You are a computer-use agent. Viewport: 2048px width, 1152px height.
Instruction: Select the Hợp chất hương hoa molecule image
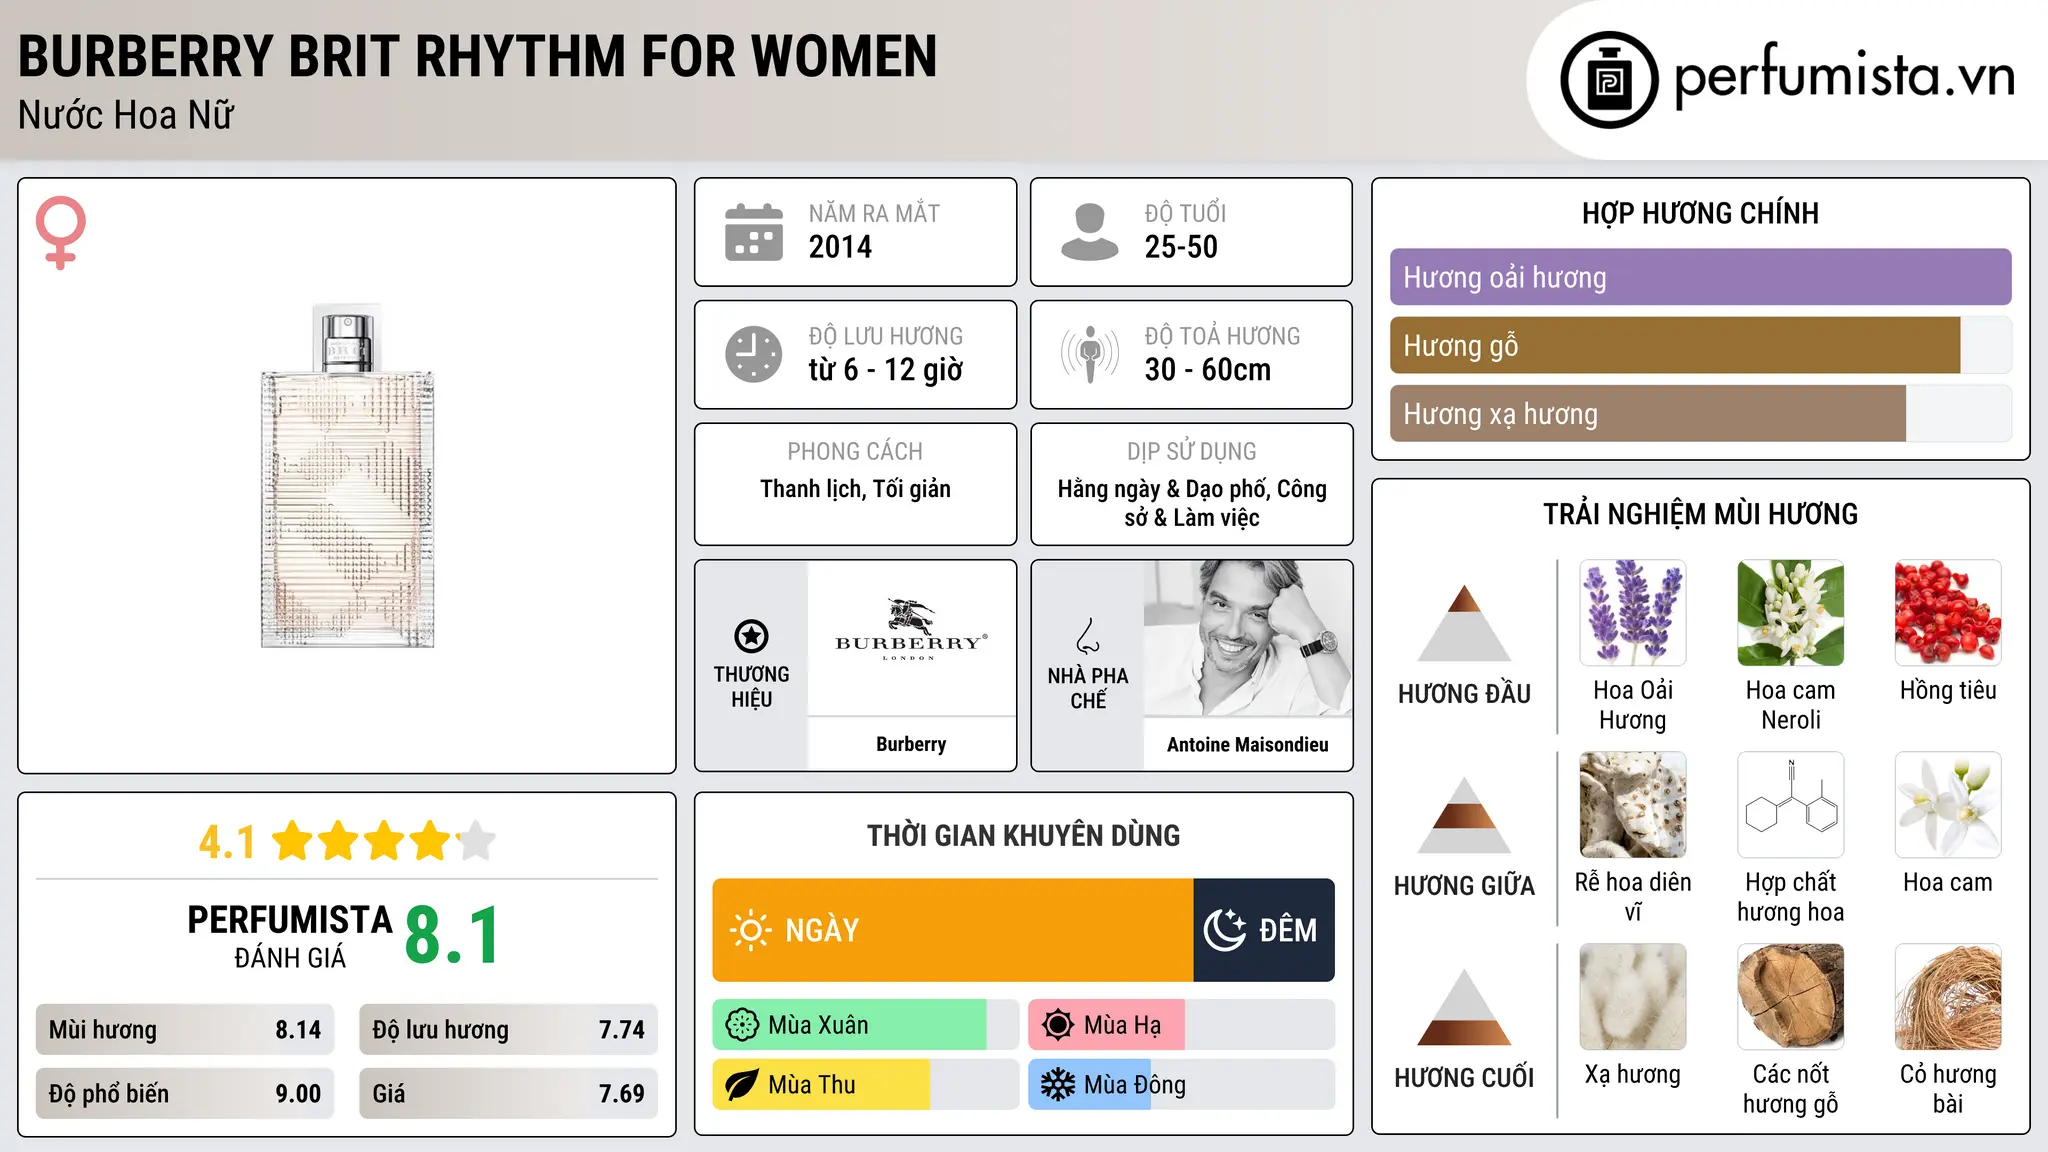click(1791, 805)
